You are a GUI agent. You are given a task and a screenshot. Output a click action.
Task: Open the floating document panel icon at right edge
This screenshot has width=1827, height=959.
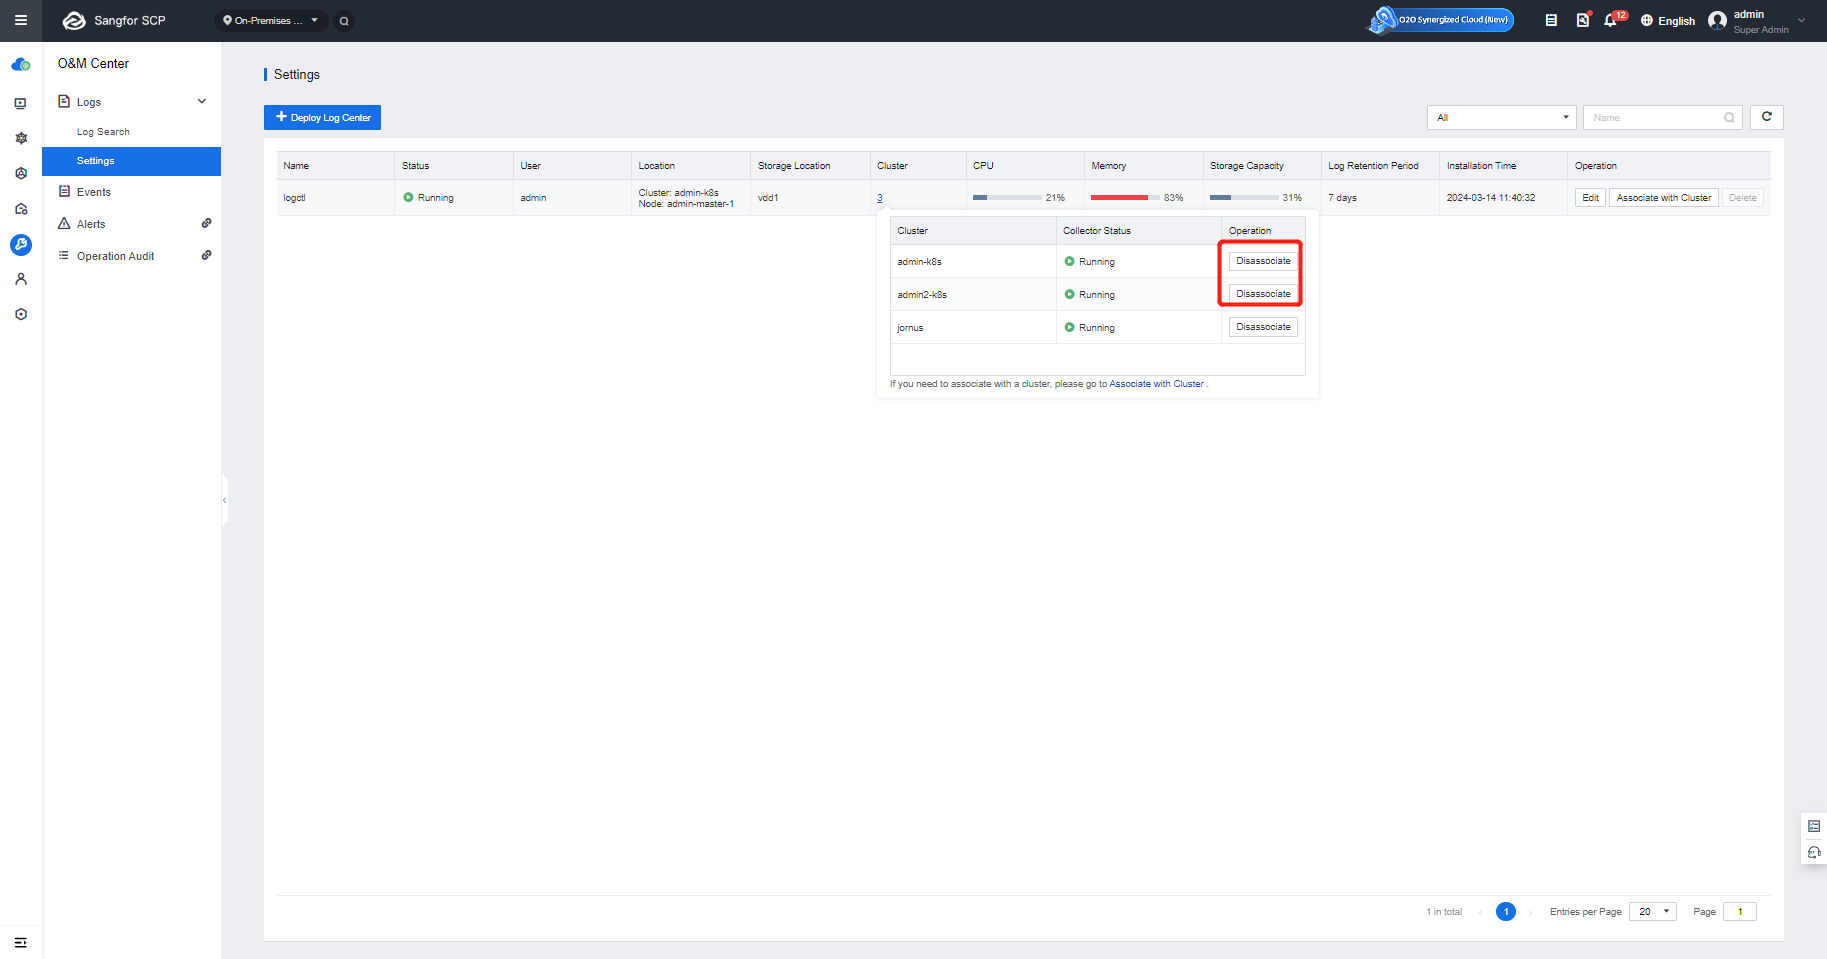coord(1814,826)
